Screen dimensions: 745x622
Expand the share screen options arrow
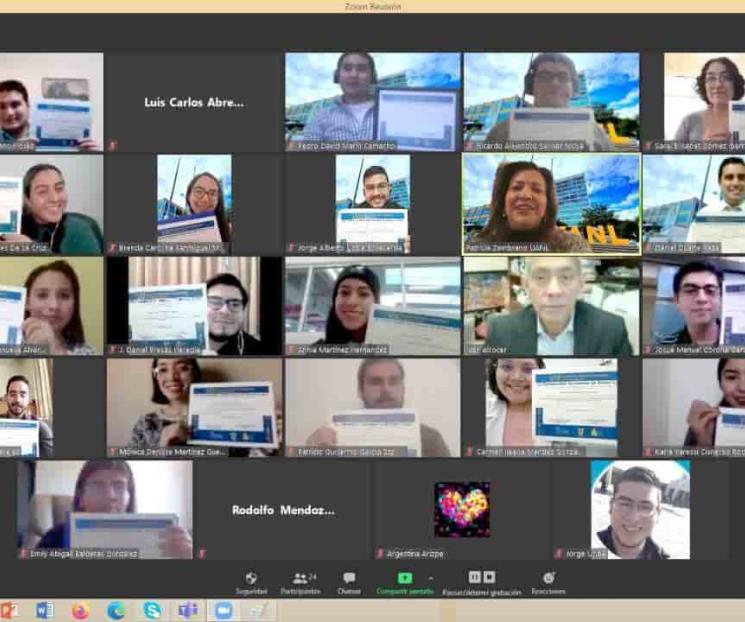tap(431, 577)
